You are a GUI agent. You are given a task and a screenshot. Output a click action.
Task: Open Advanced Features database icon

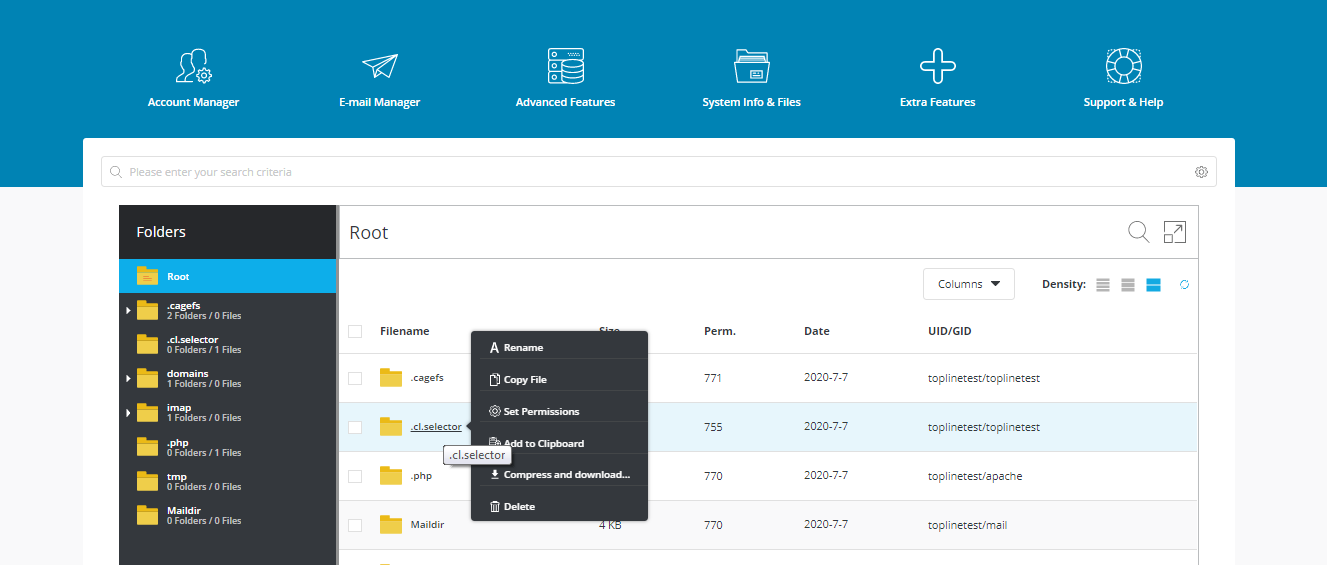point(565,66)
